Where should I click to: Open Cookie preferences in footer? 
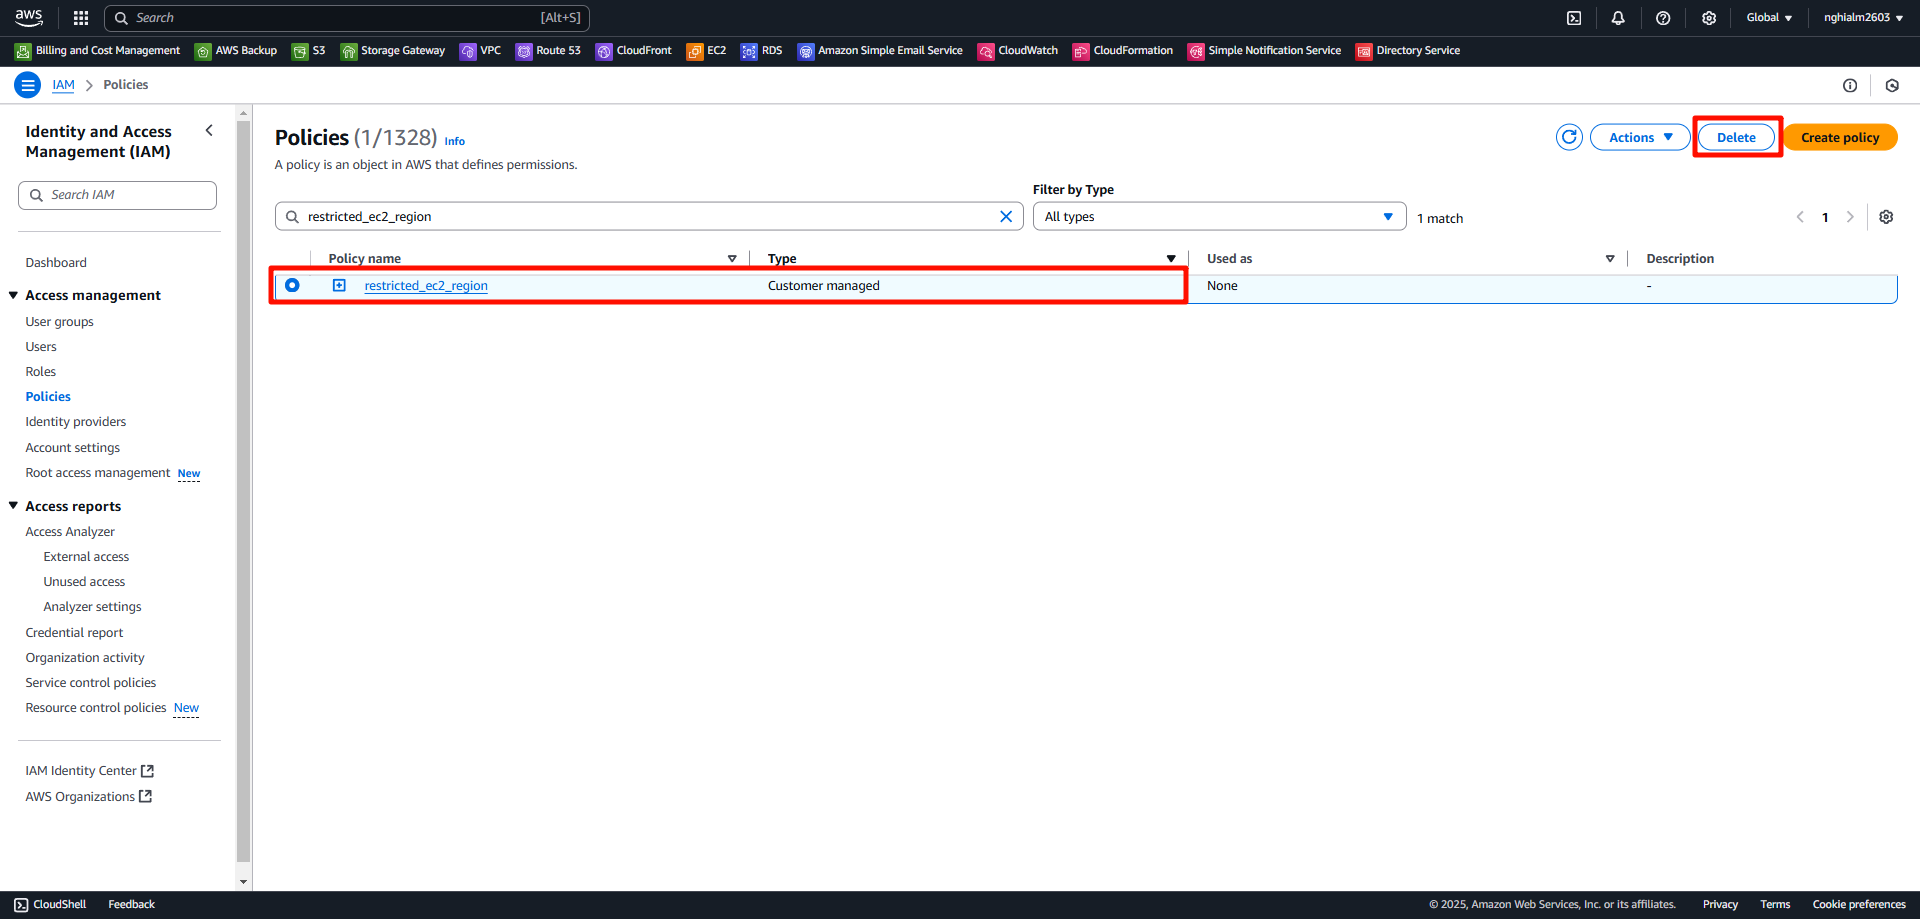(x=1859, y=905)
